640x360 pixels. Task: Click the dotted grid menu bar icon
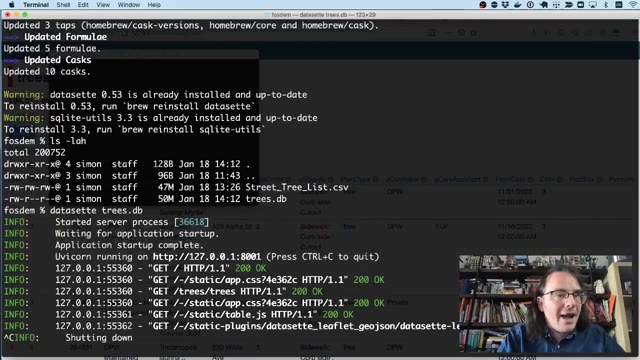coord(556,5)
